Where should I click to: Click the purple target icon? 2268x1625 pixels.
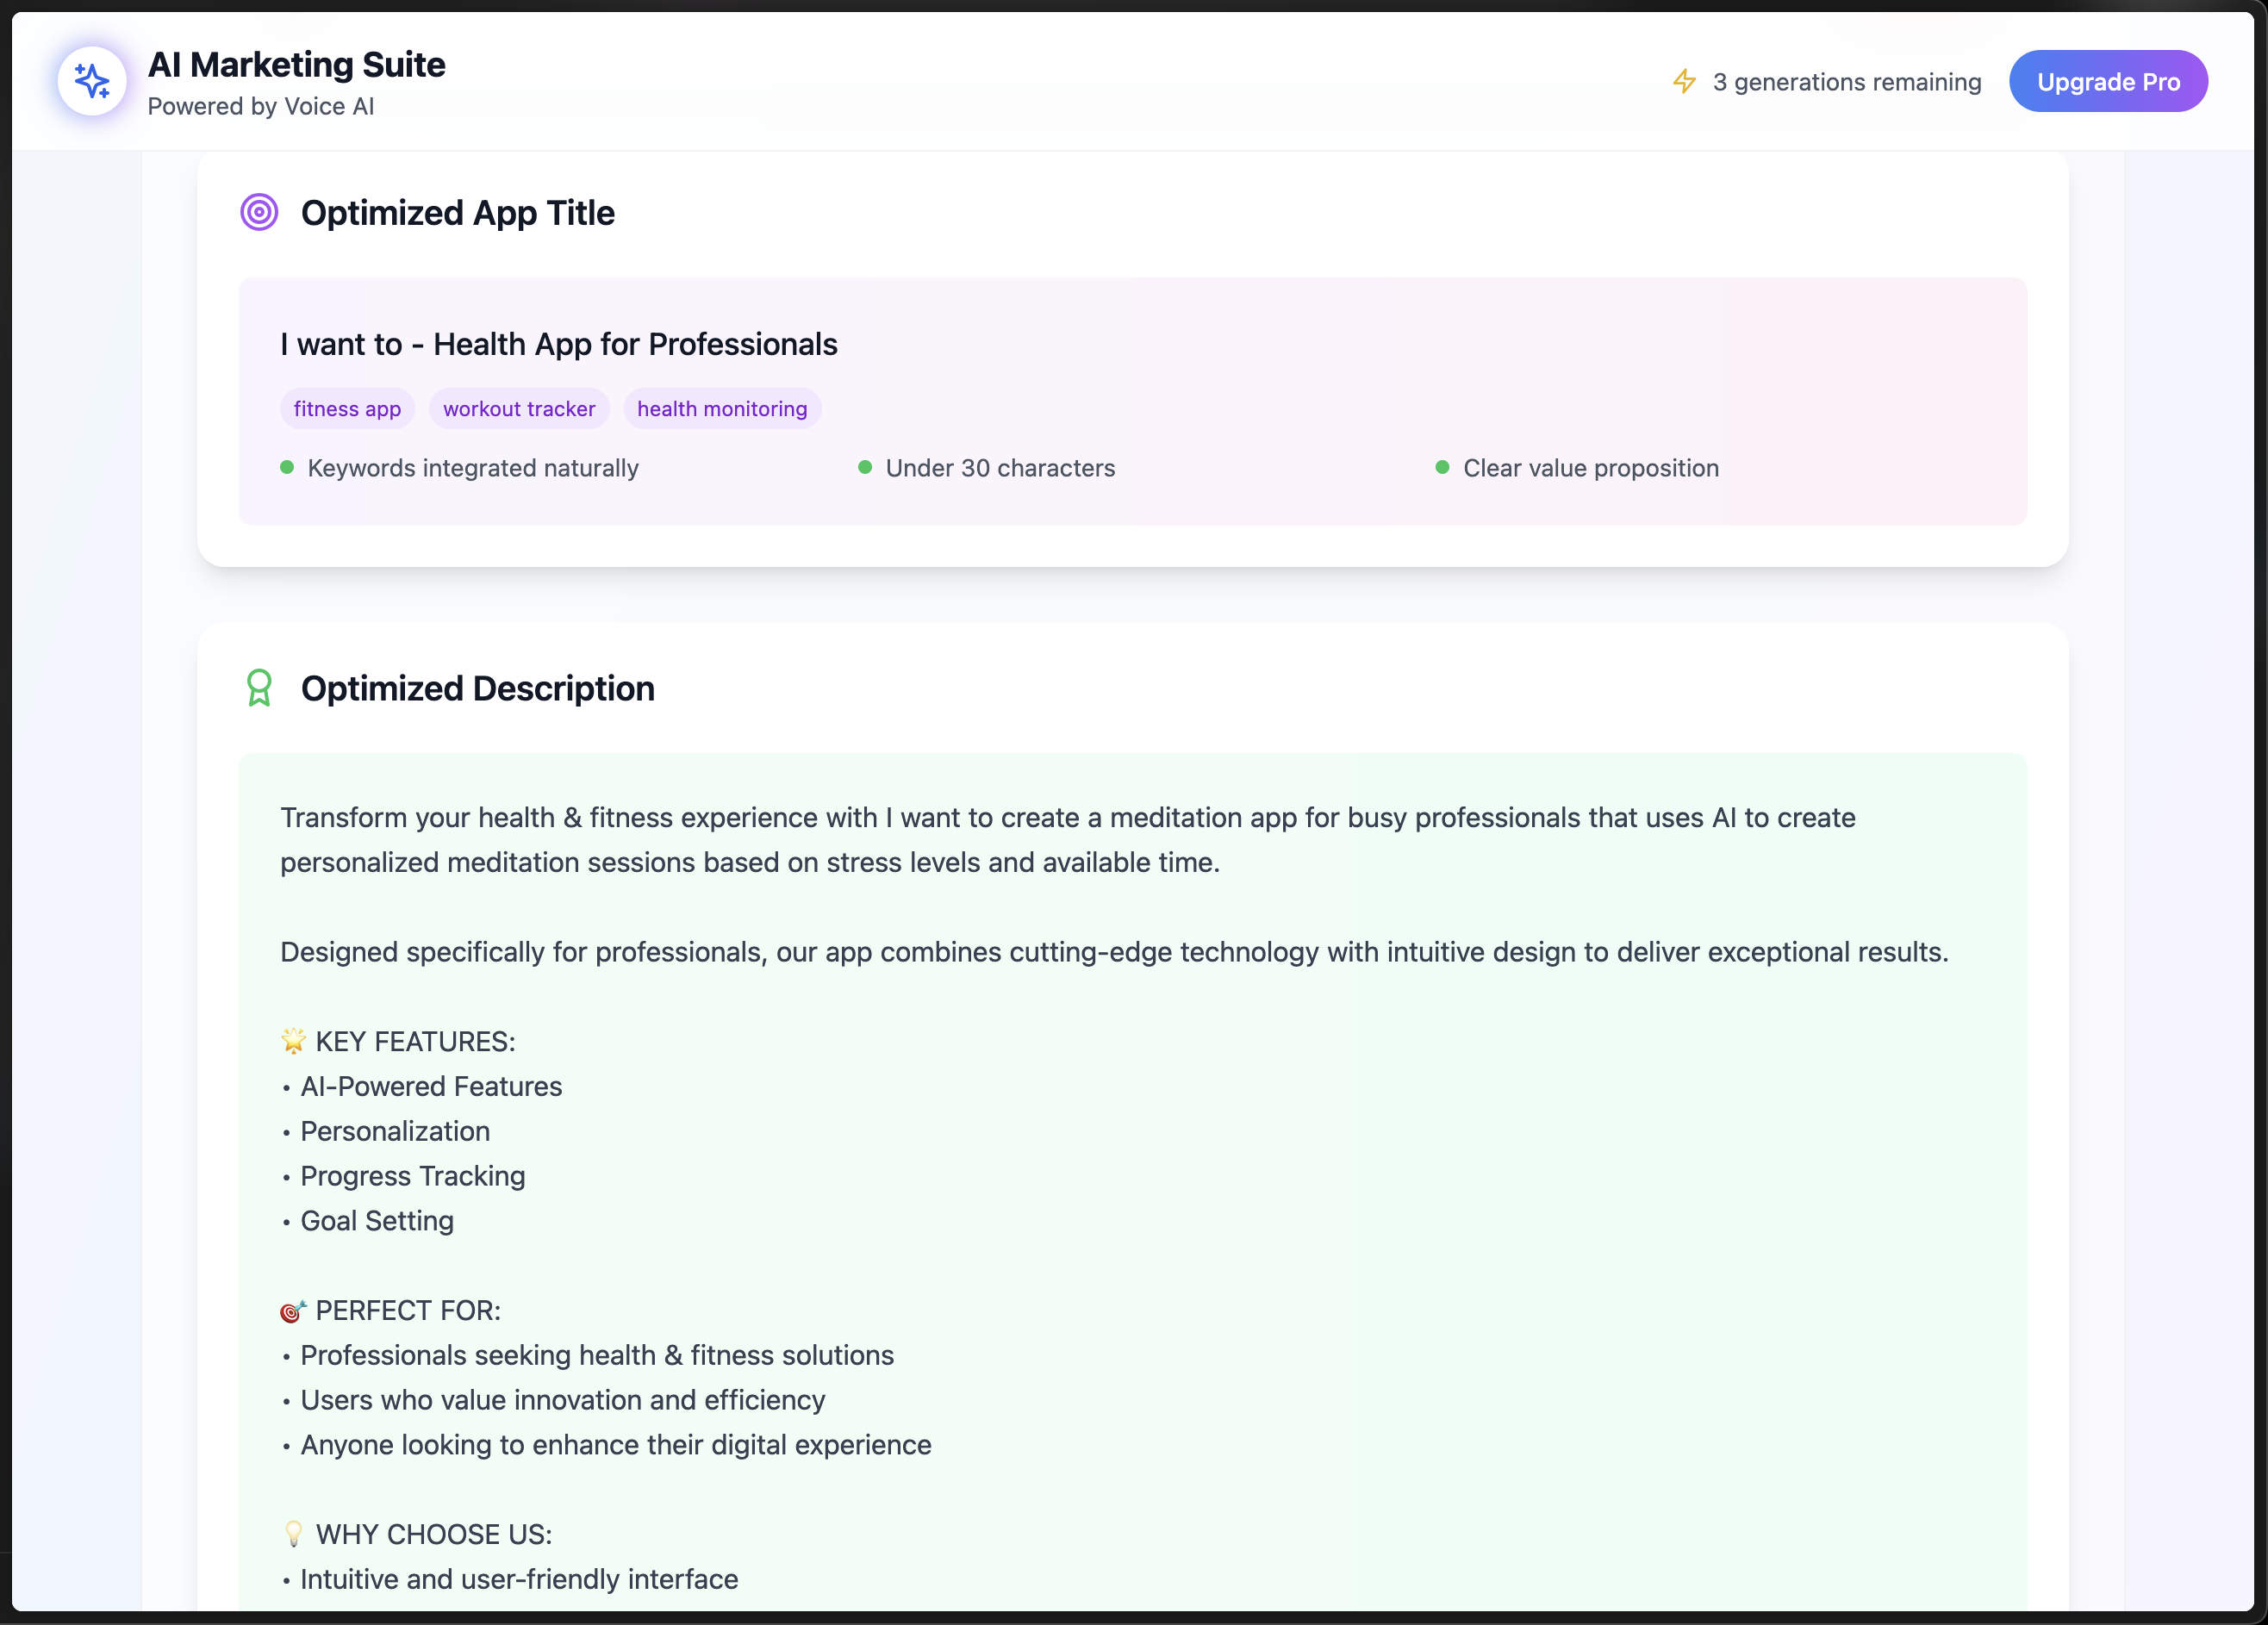tap(259, 212)
